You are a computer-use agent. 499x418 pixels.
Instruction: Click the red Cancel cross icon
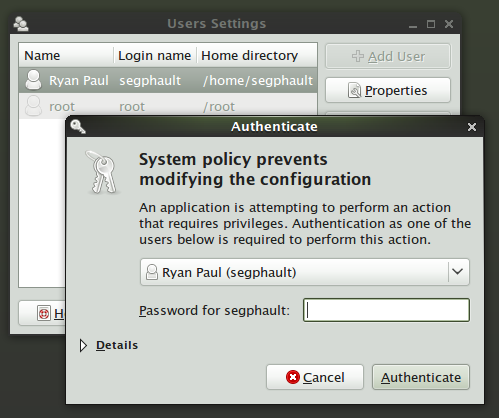click(293, 377)
